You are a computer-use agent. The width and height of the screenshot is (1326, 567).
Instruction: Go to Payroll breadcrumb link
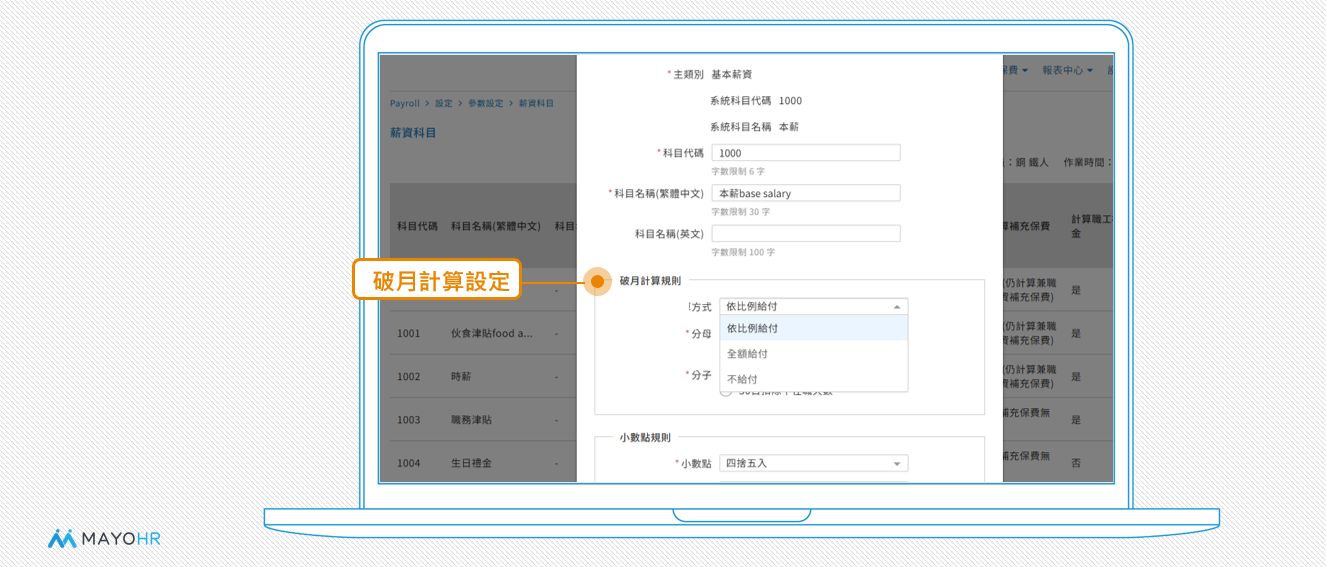[405, 103]
